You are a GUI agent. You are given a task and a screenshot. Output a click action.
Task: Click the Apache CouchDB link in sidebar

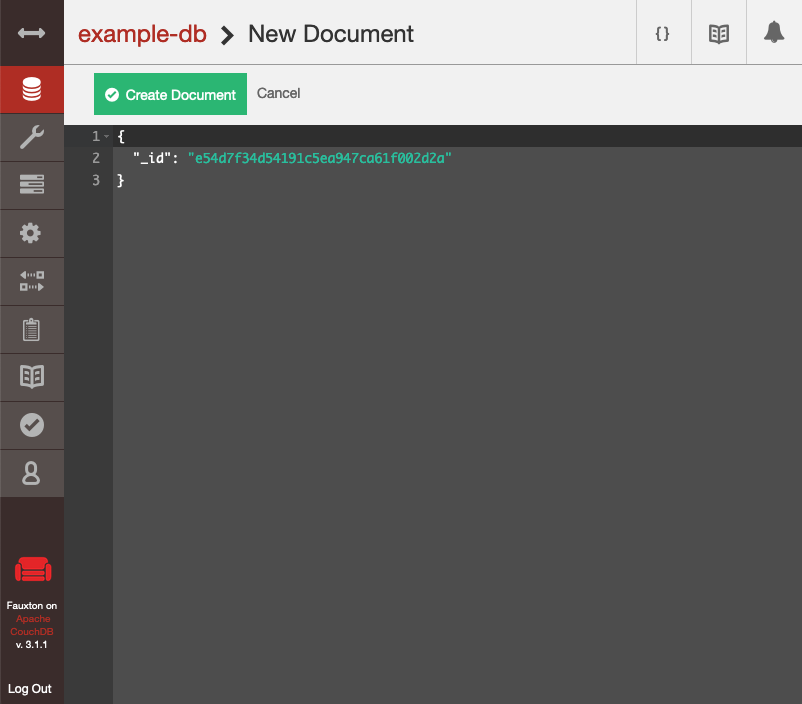32,625
